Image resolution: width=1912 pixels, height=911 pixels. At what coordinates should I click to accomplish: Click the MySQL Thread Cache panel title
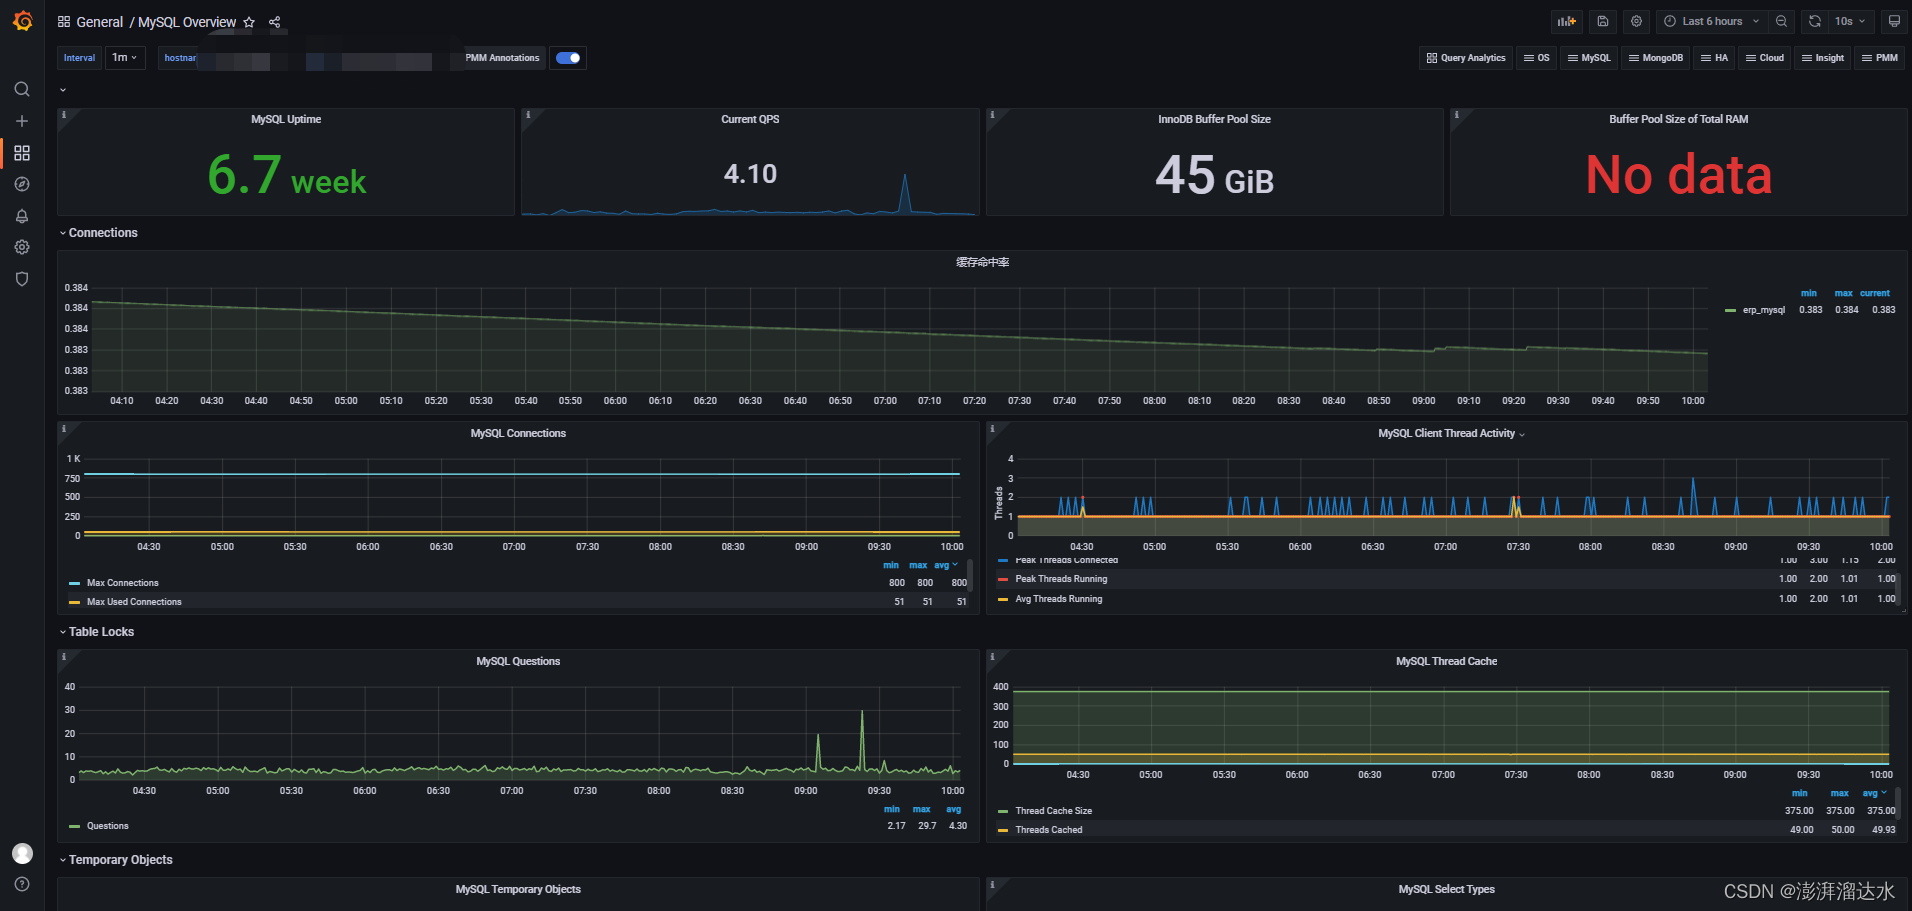[x=1446, y=662]
